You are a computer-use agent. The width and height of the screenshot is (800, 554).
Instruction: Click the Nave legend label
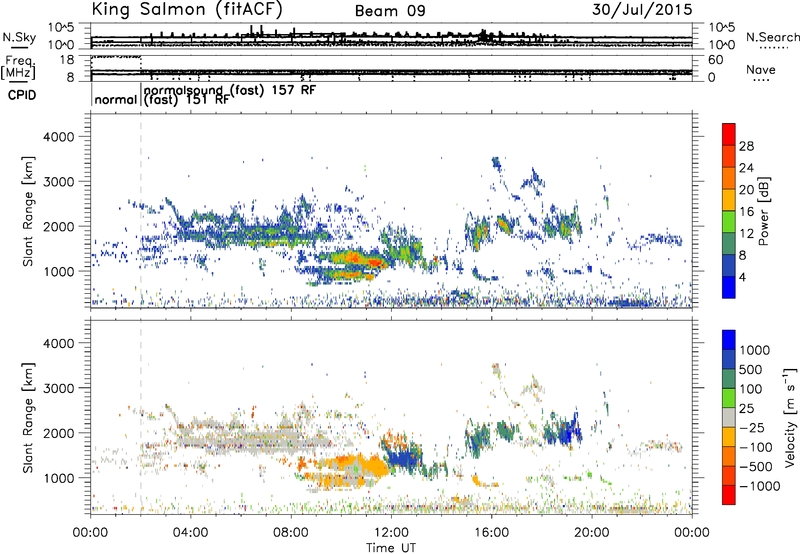point(761,70)
